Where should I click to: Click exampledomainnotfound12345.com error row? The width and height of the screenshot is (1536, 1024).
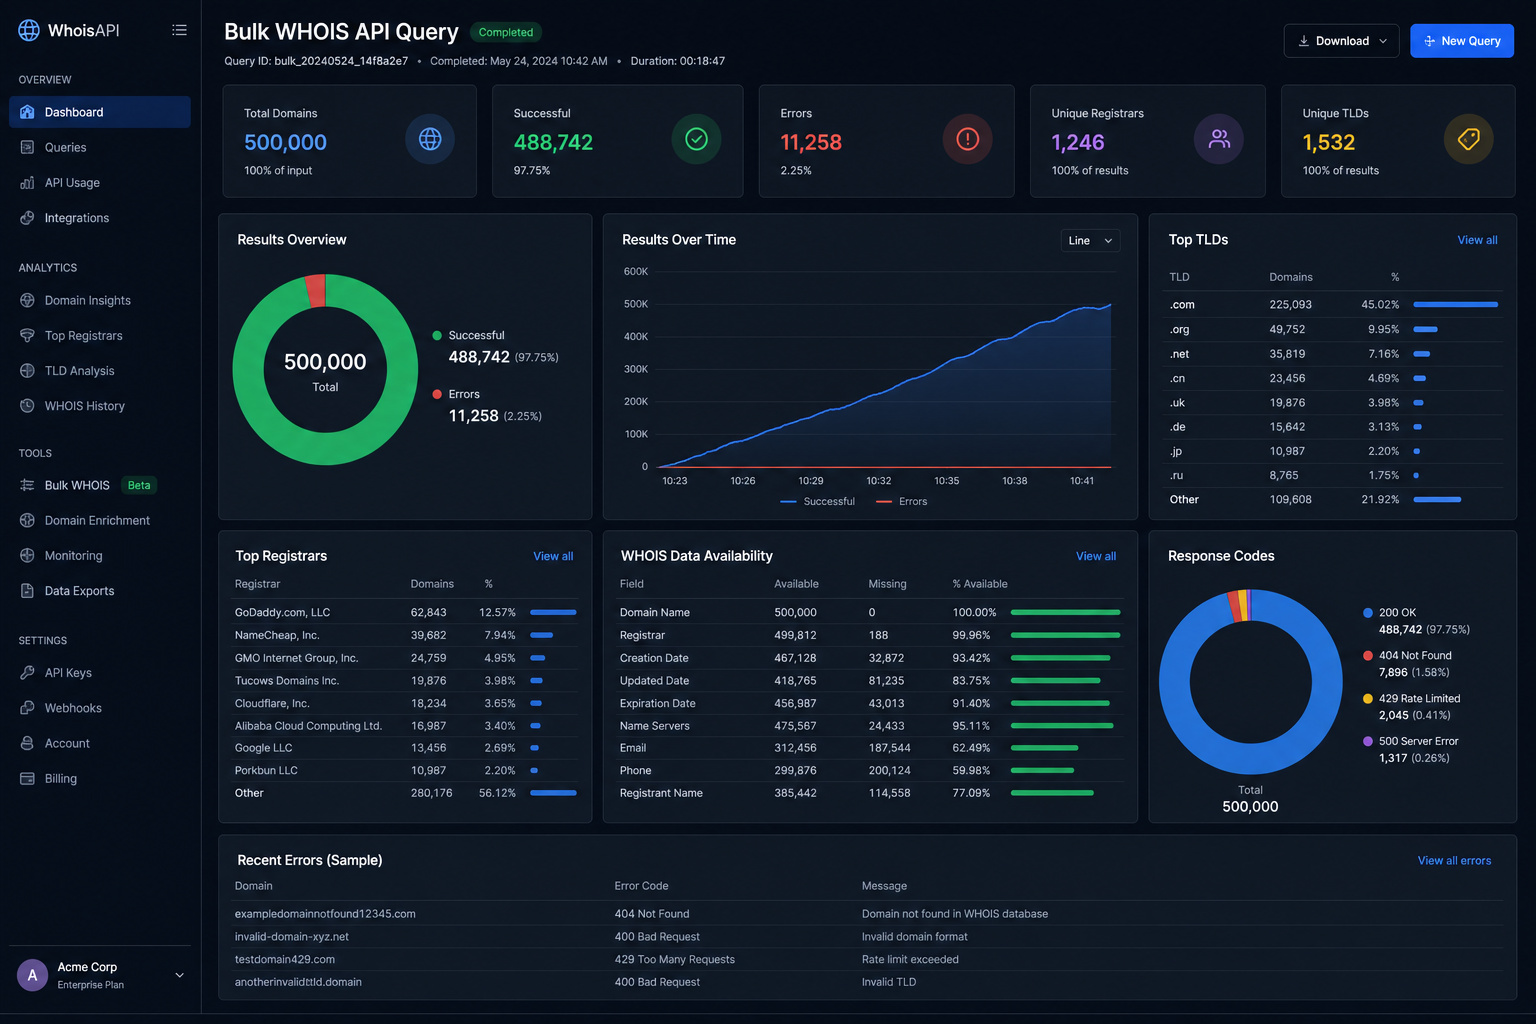coord(868,914)
